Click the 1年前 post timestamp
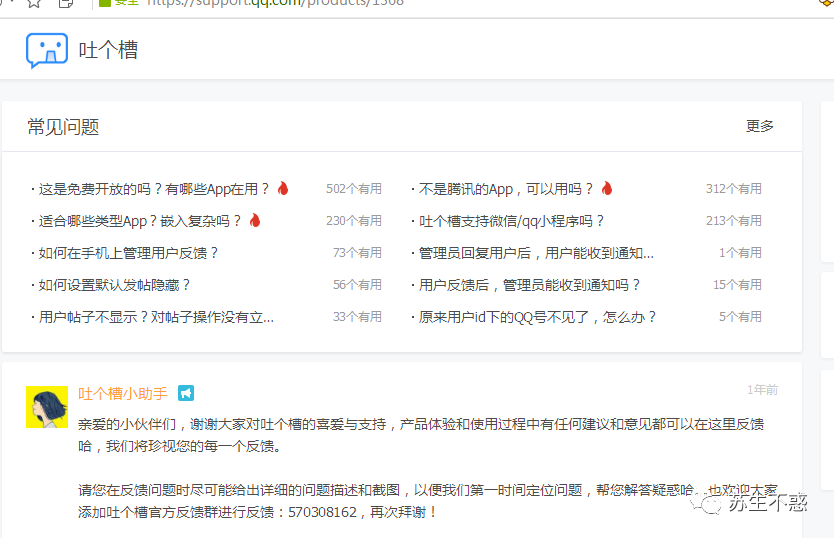 point(762,390)
